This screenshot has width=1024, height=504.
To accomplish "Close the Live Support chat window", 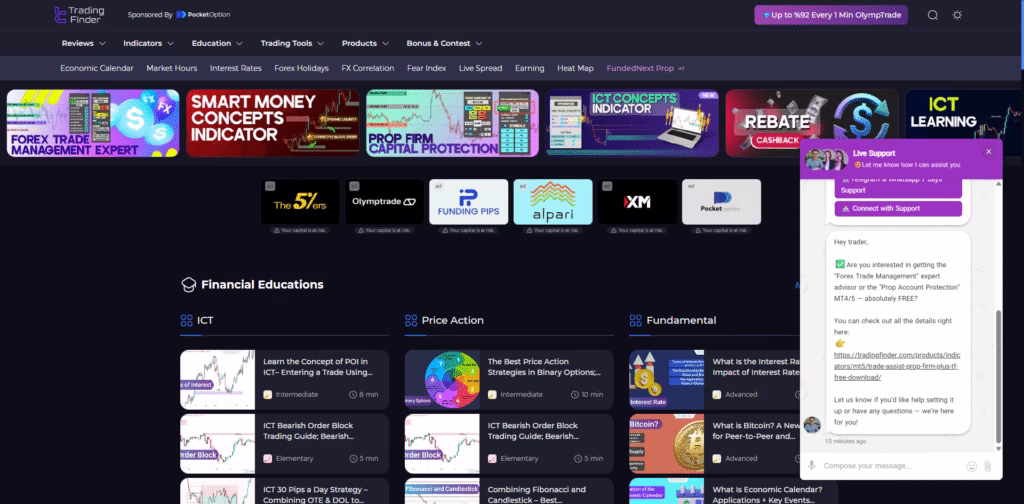I will (988, 151).
